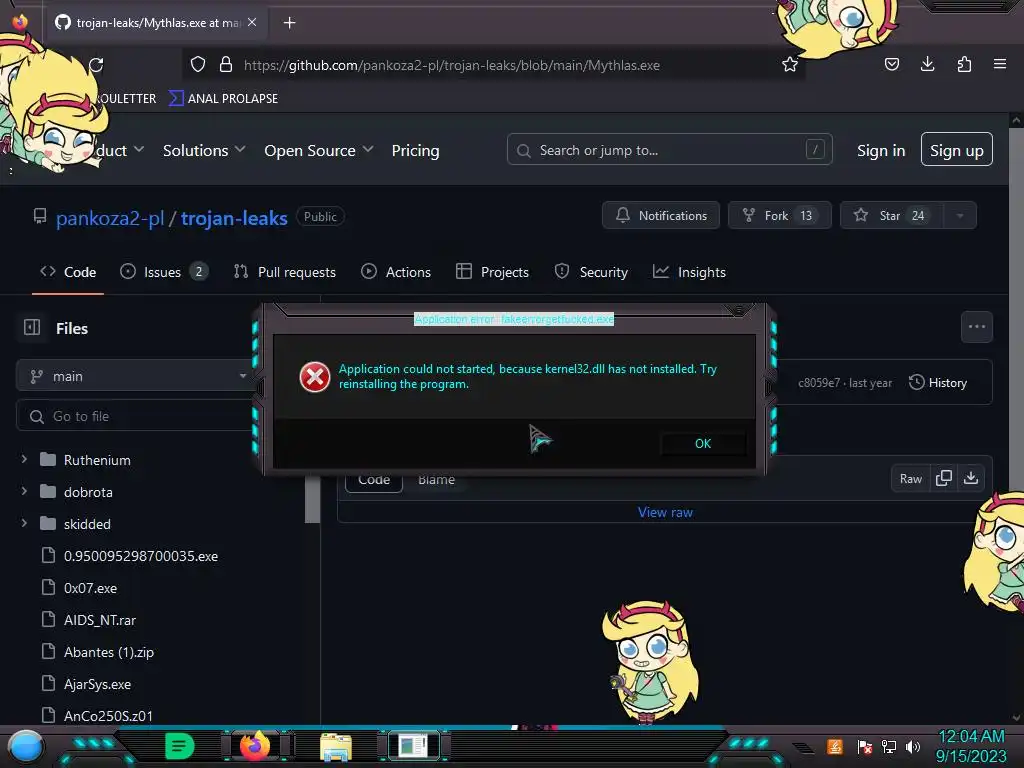Screen dimensions: 1024x768
Task: Switch to the Issues tab
Action: pos(164,272)
